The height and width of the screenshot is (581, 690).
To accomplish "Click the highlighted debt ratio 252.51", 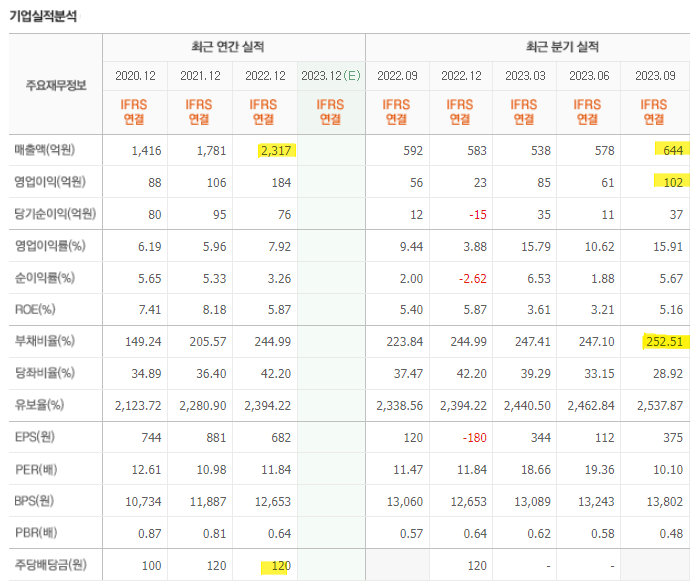I will pos(664,342).
